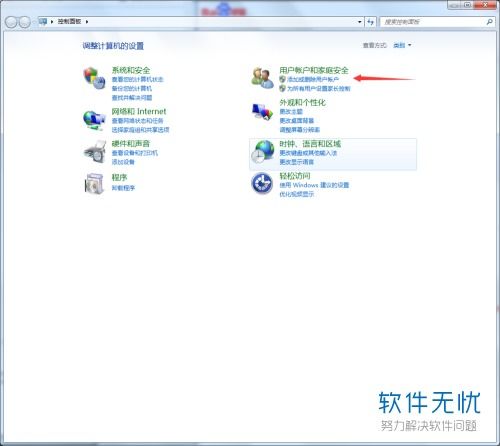Open the 用户帐户和家庭安全 heading link
The height and width of the screenshot is (446, 500).
pyautogui.click(x=314, y=70)
